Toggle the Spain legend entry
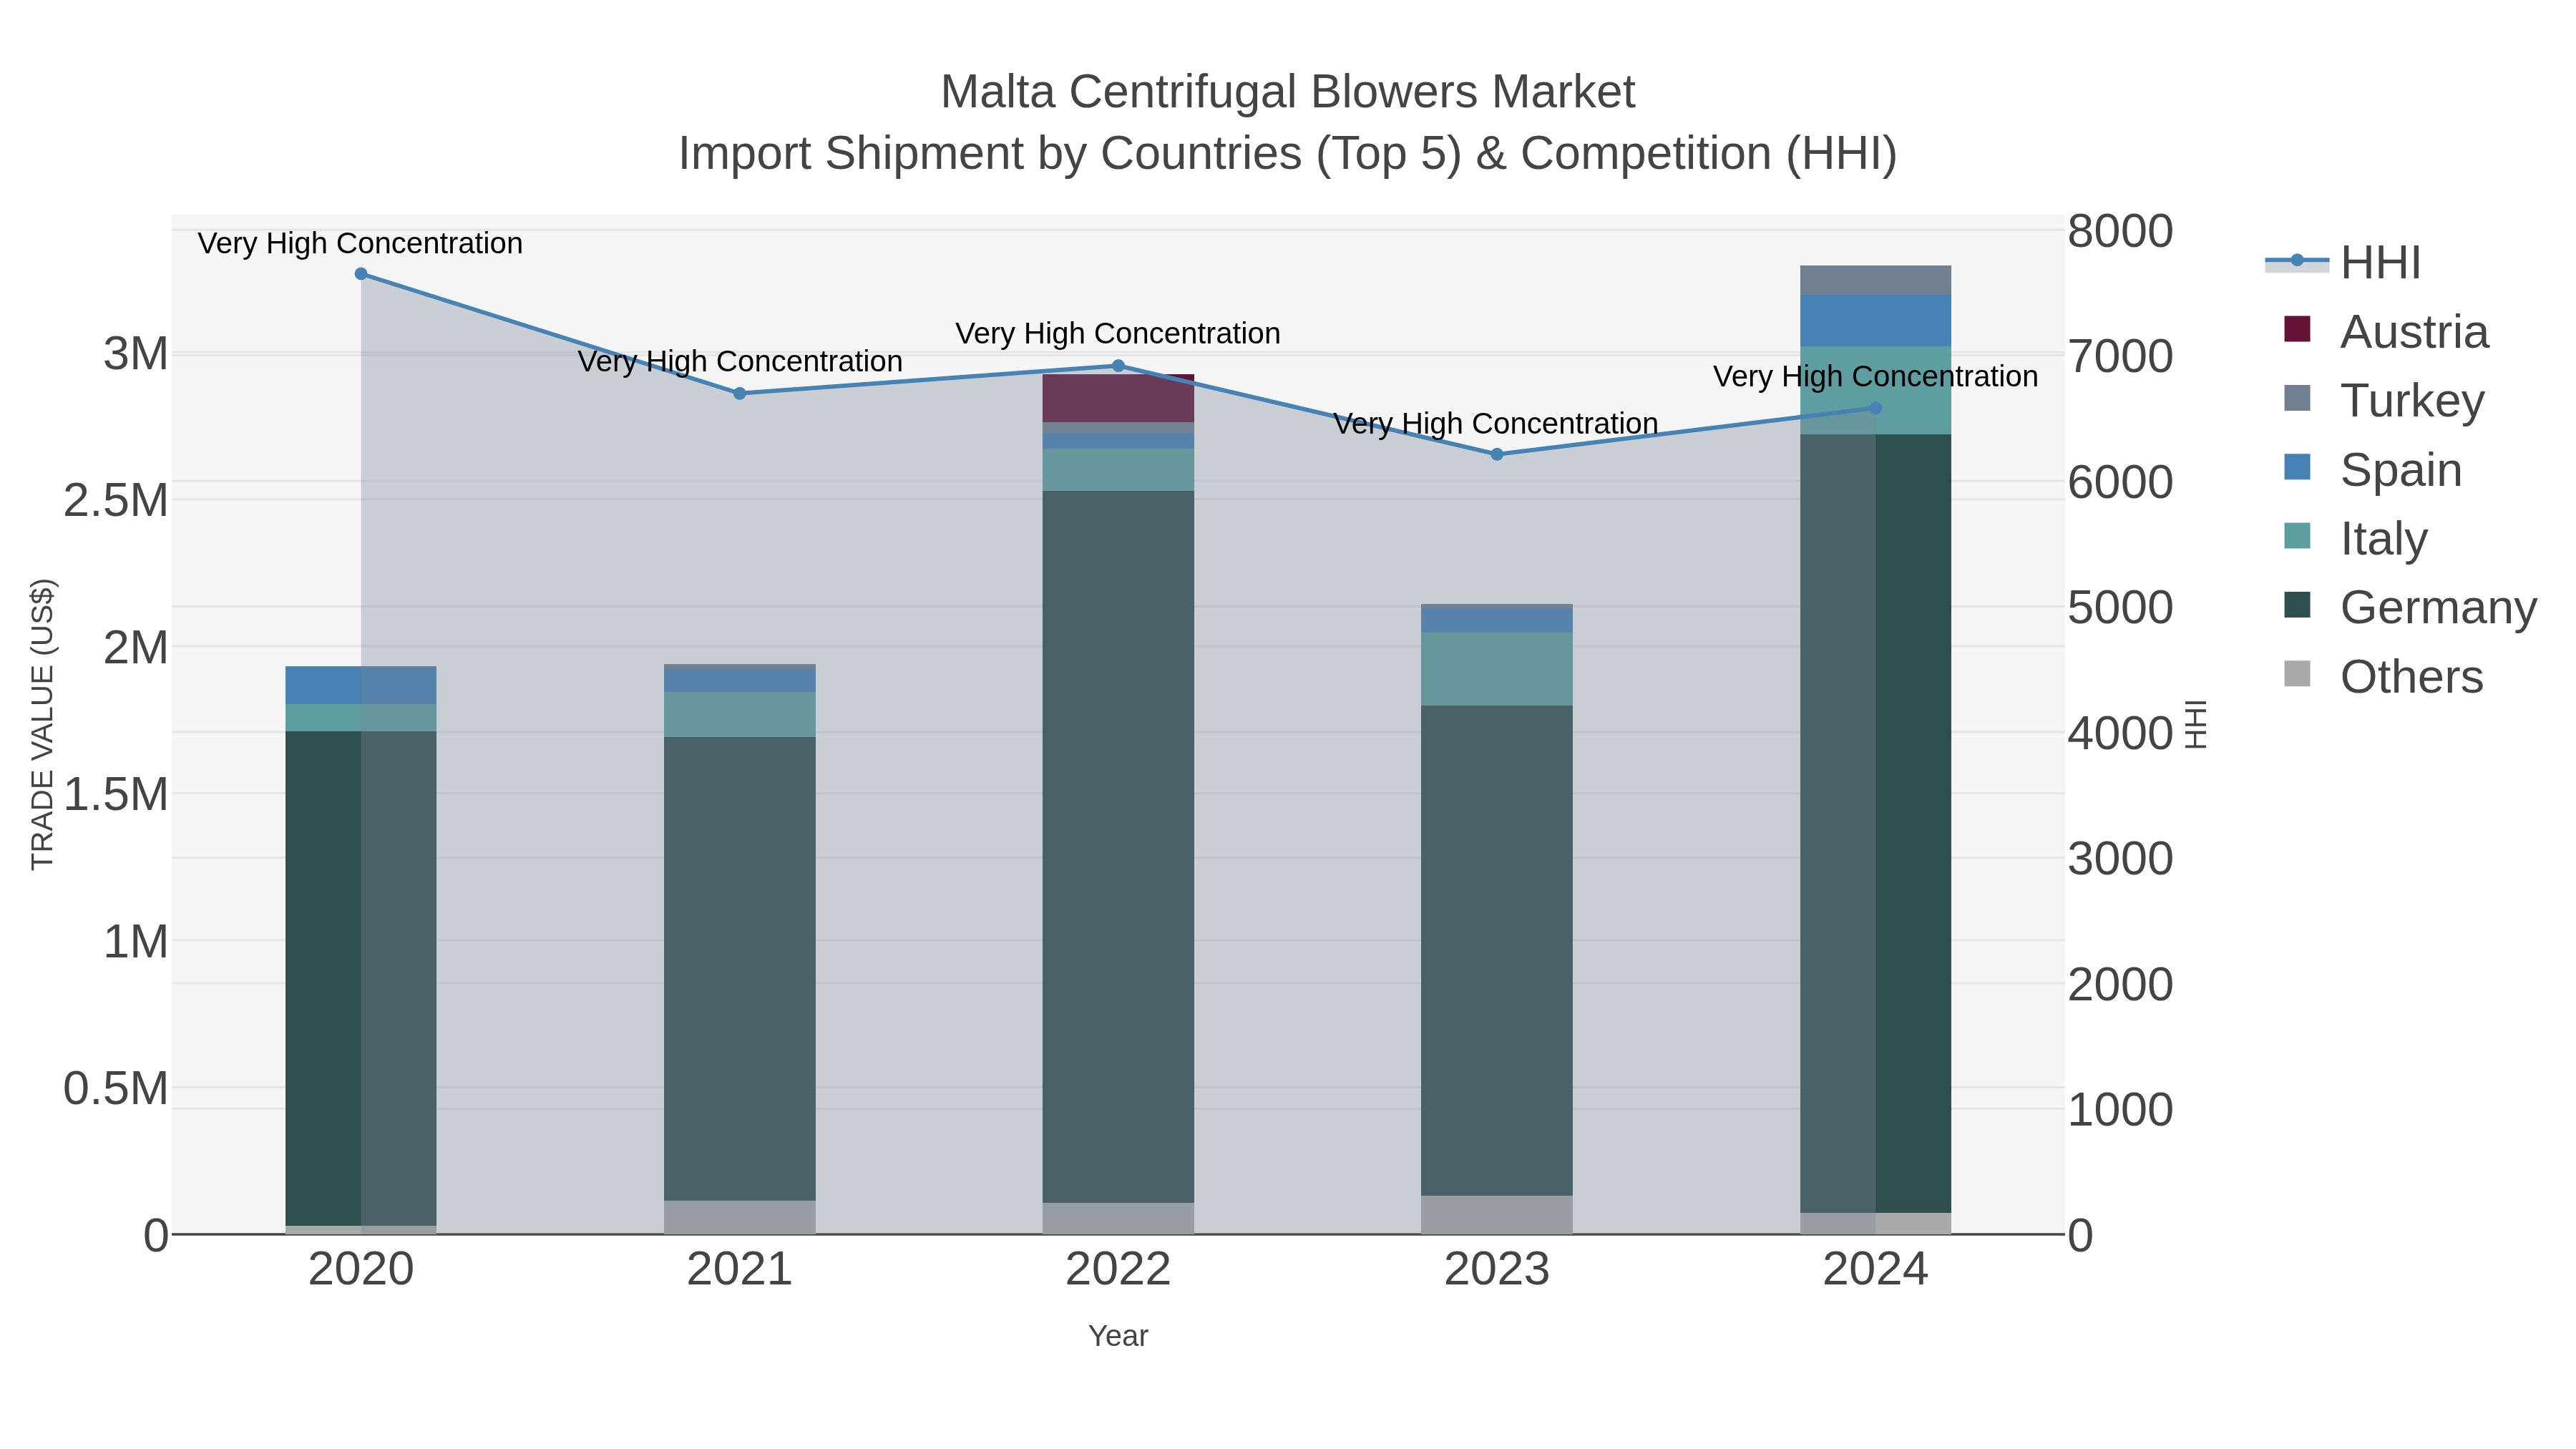Viewport: 2576px width, 1449px height. (x=2373, y=470)
